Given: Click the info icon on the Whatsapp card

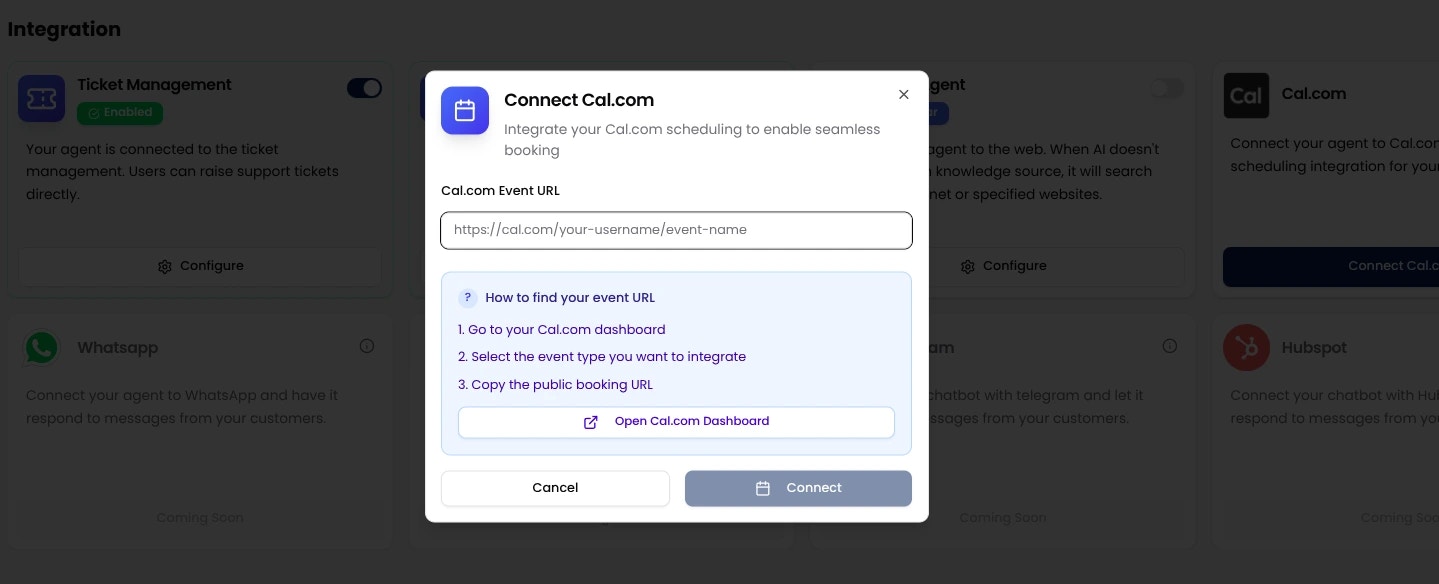Looking at the screenshot, I should (x=367, y=345).
